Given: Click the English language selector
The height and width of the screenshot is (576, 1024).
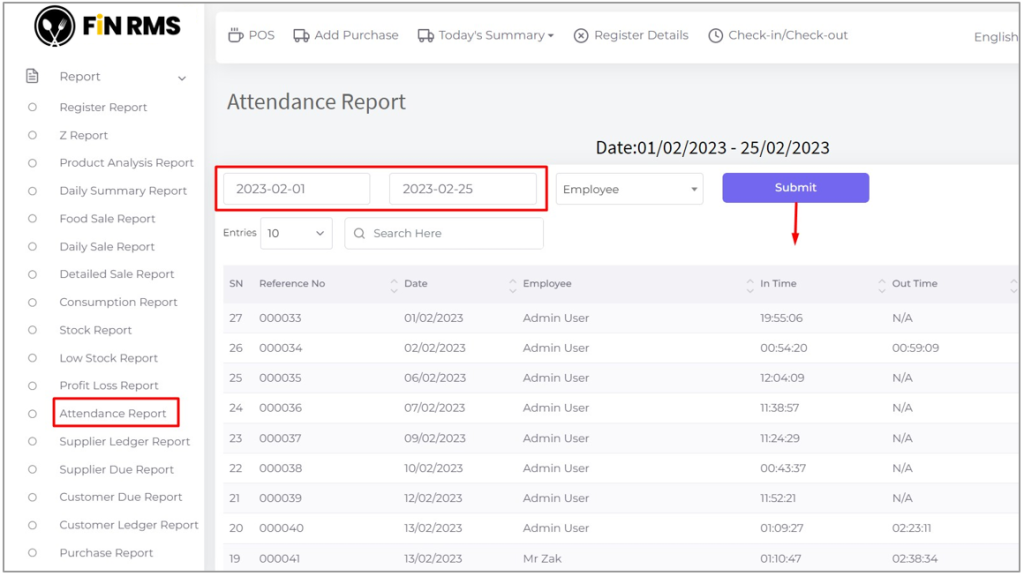Looking at the screenshot, I should click(995, 37).
